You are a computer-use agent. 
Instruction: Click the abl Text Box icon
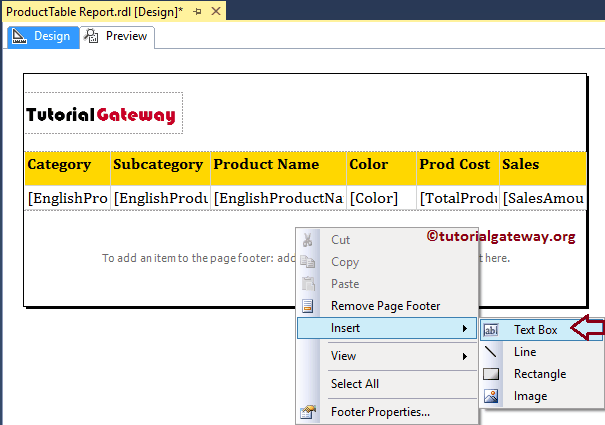click(491, 330)
